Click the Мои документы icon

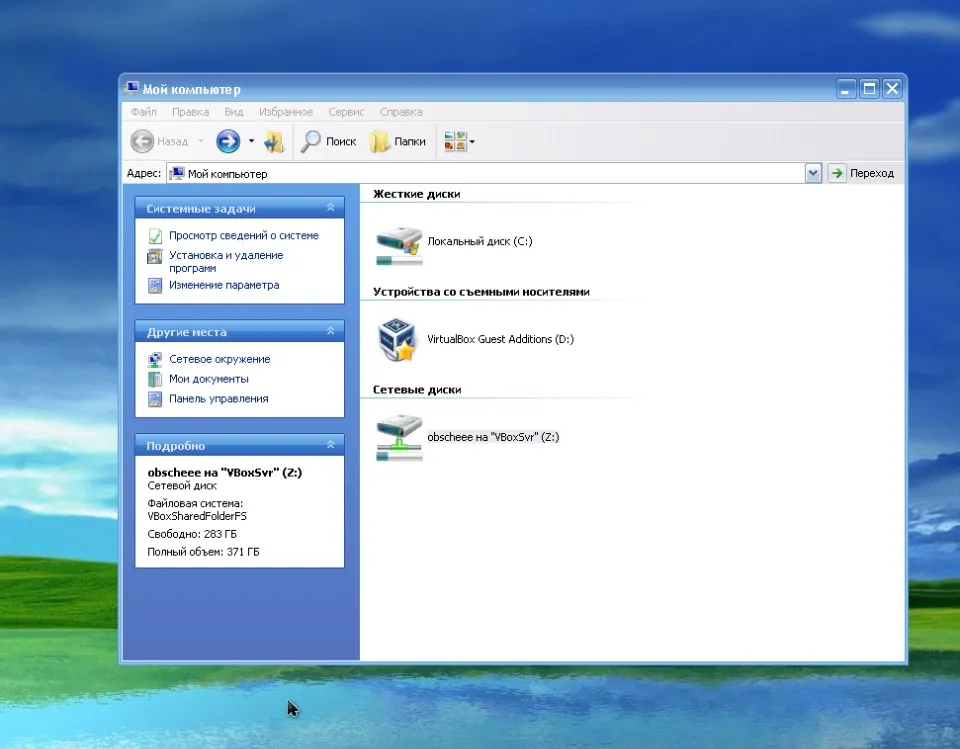click(155, 379)
